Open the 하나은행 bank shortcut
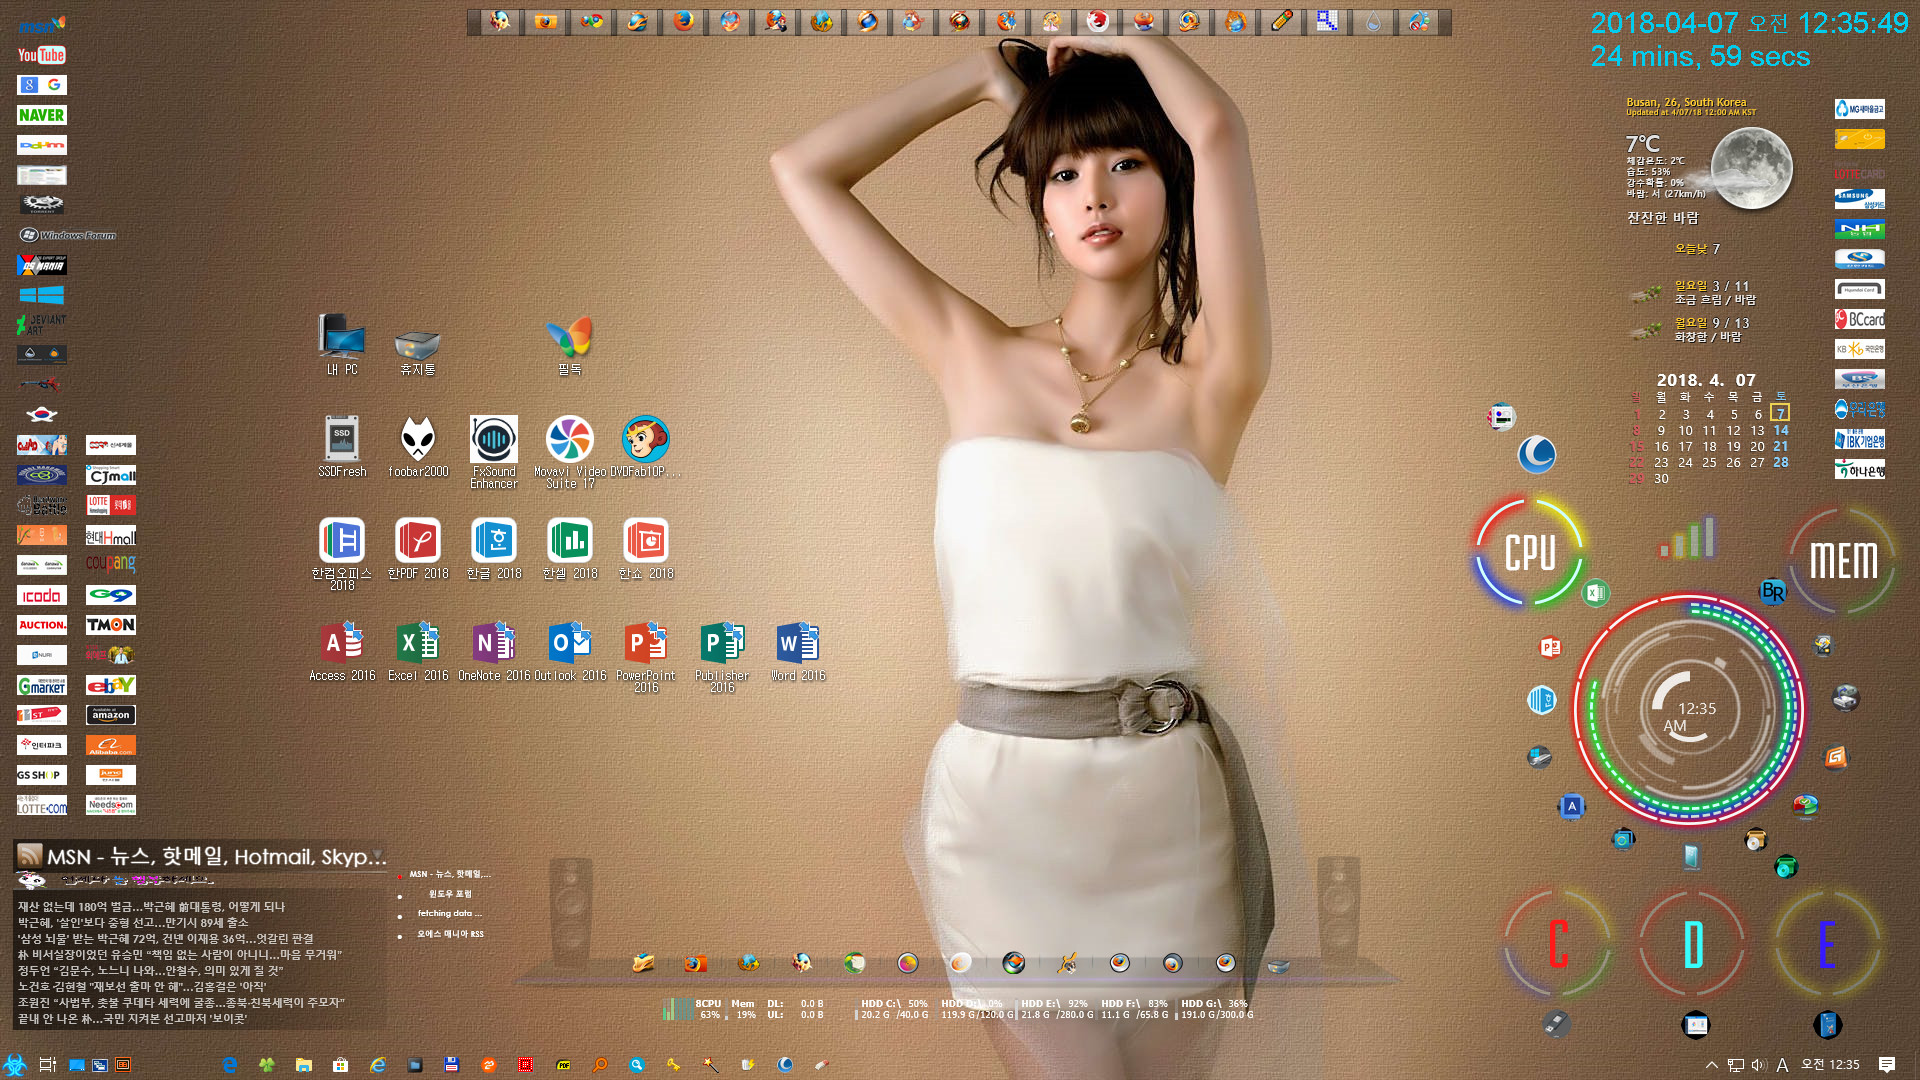This screenshot has width=1920, height=1080. [1860, 469]
